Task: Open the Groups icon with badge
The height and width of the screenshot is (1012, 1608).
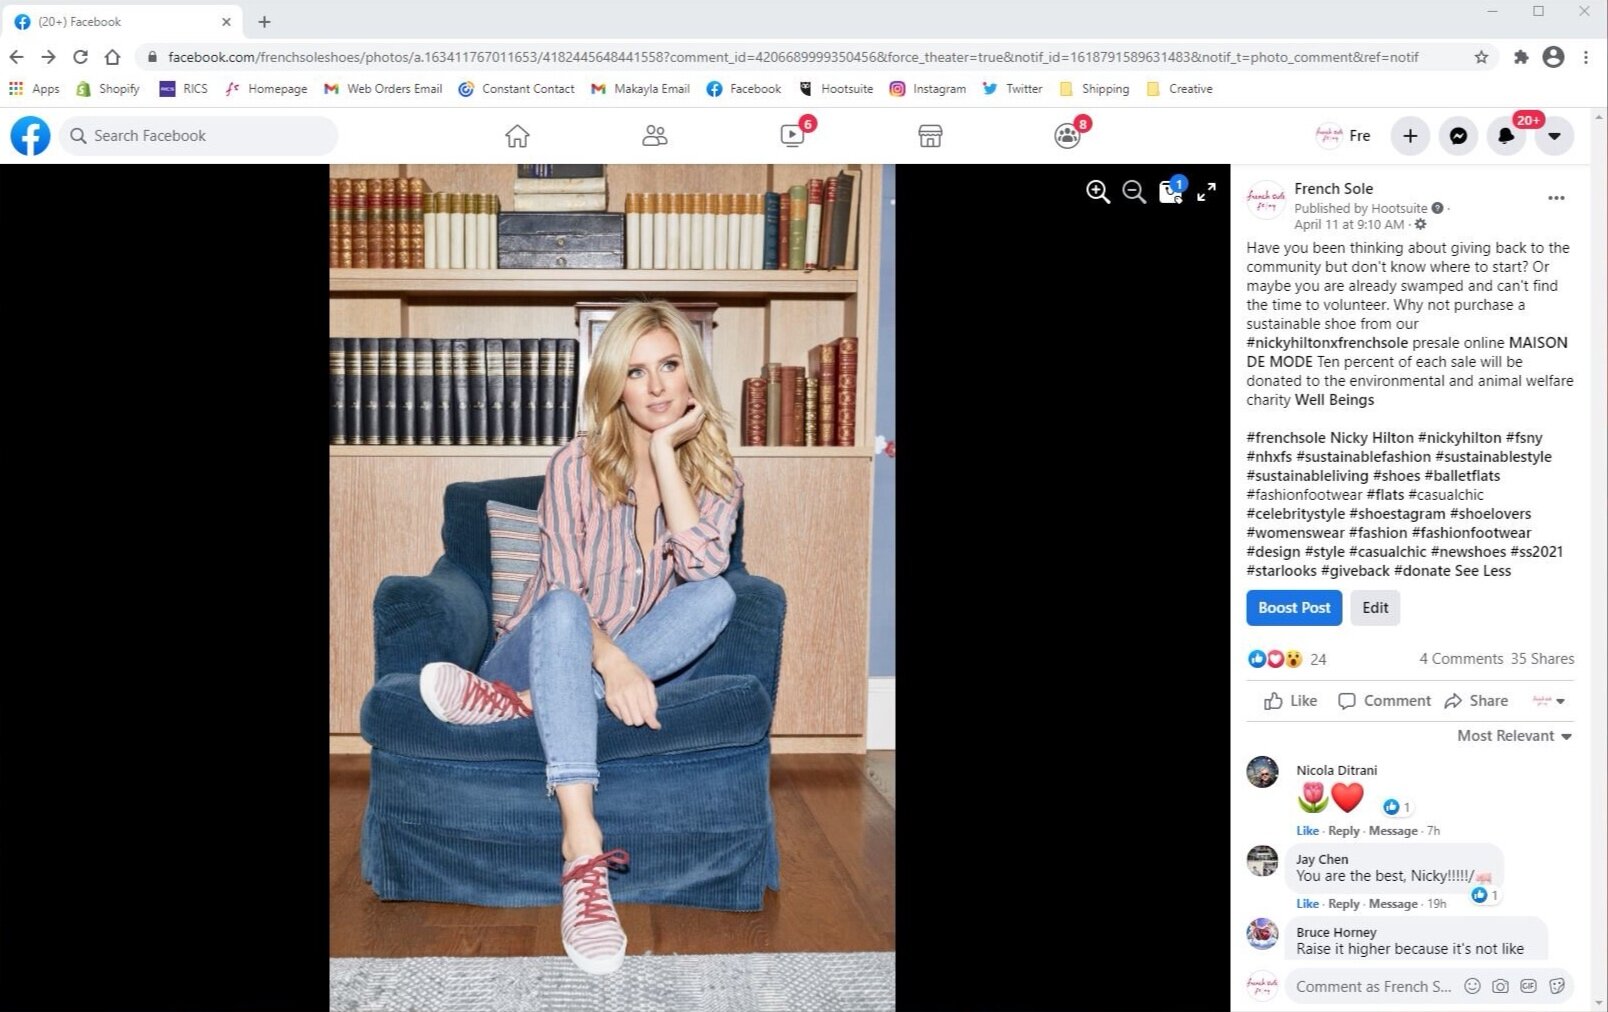Action: click(x=1067, y=136)
